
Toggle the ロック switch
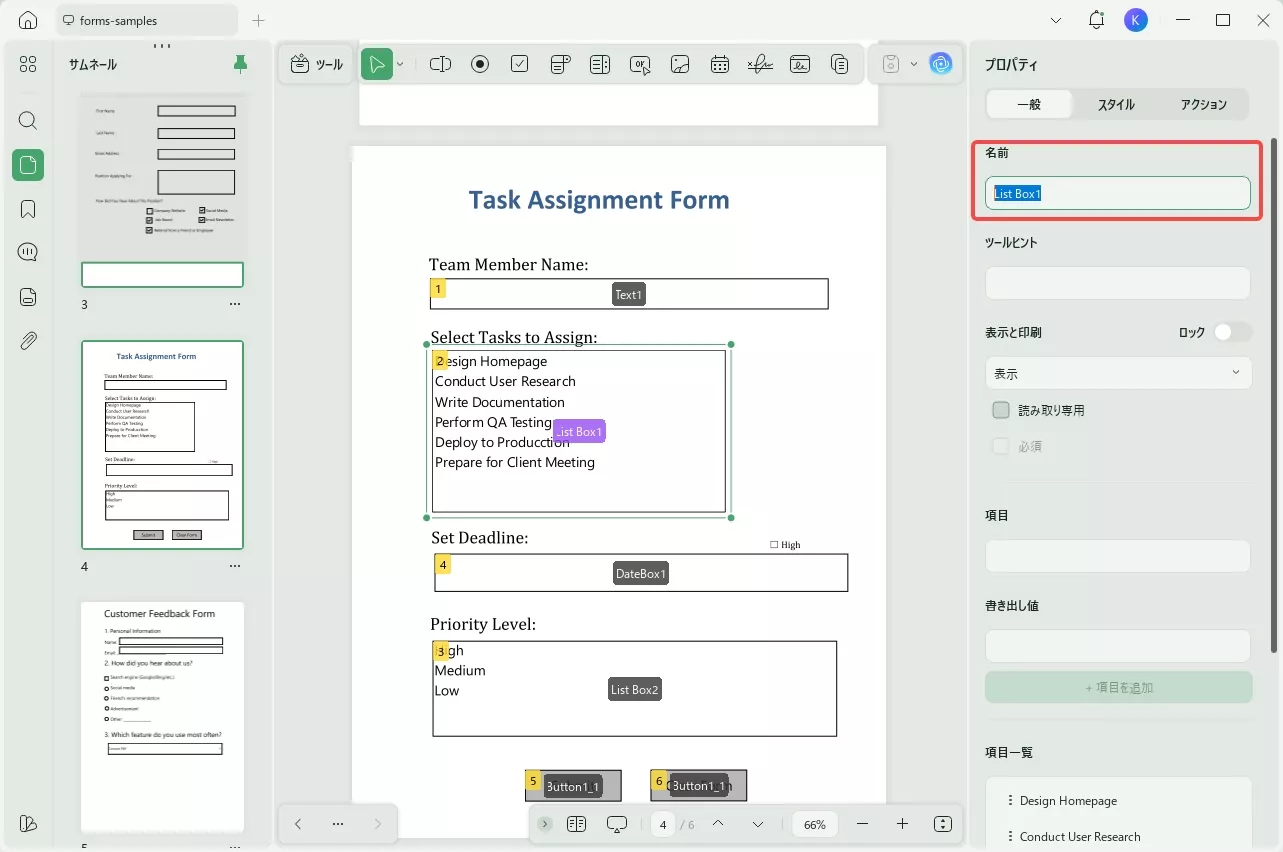tap(1232, 332)
